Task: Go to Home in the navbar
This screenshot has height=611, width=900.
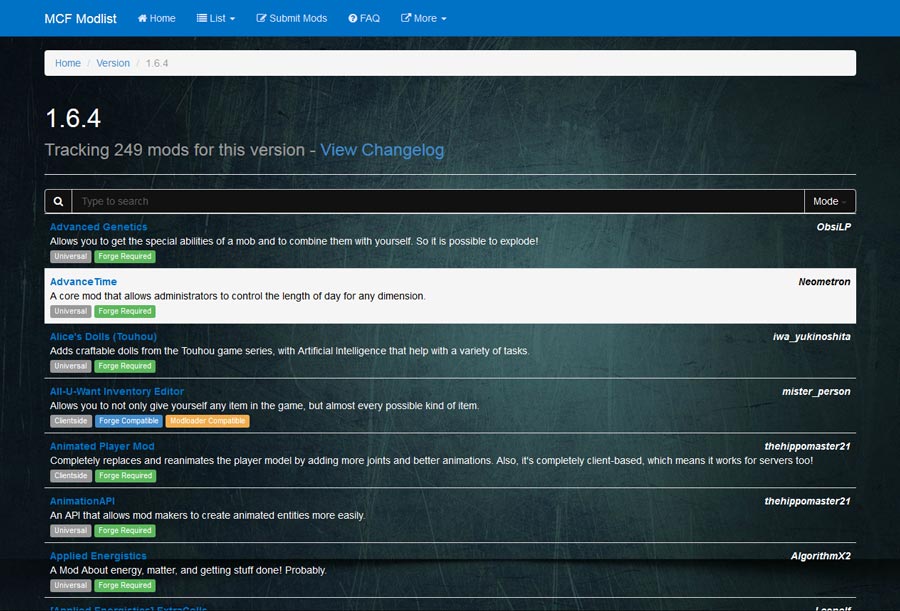Action: click(157, 18)
